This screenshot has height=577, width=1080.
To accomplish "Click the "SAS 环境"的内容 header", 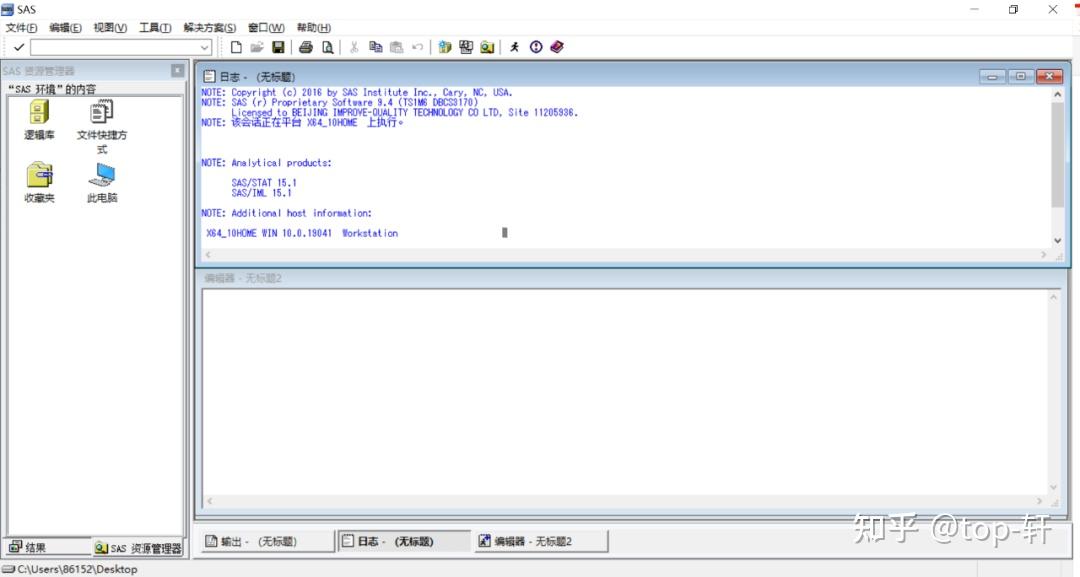I will click(x=52, y=89).
